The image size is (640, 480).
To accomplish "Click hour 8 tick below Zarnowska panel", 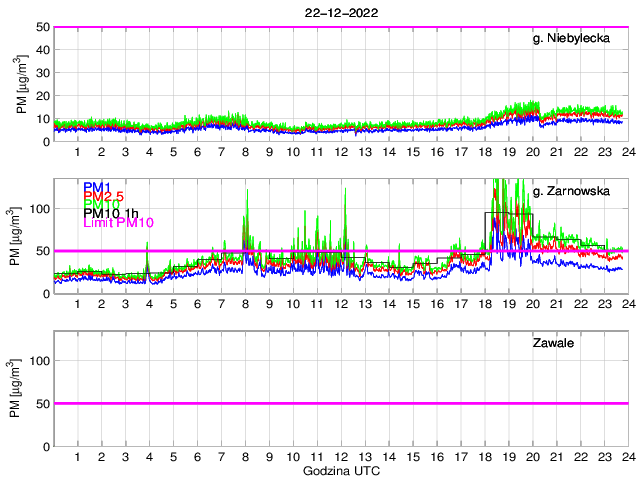I will tap(245, 303).
